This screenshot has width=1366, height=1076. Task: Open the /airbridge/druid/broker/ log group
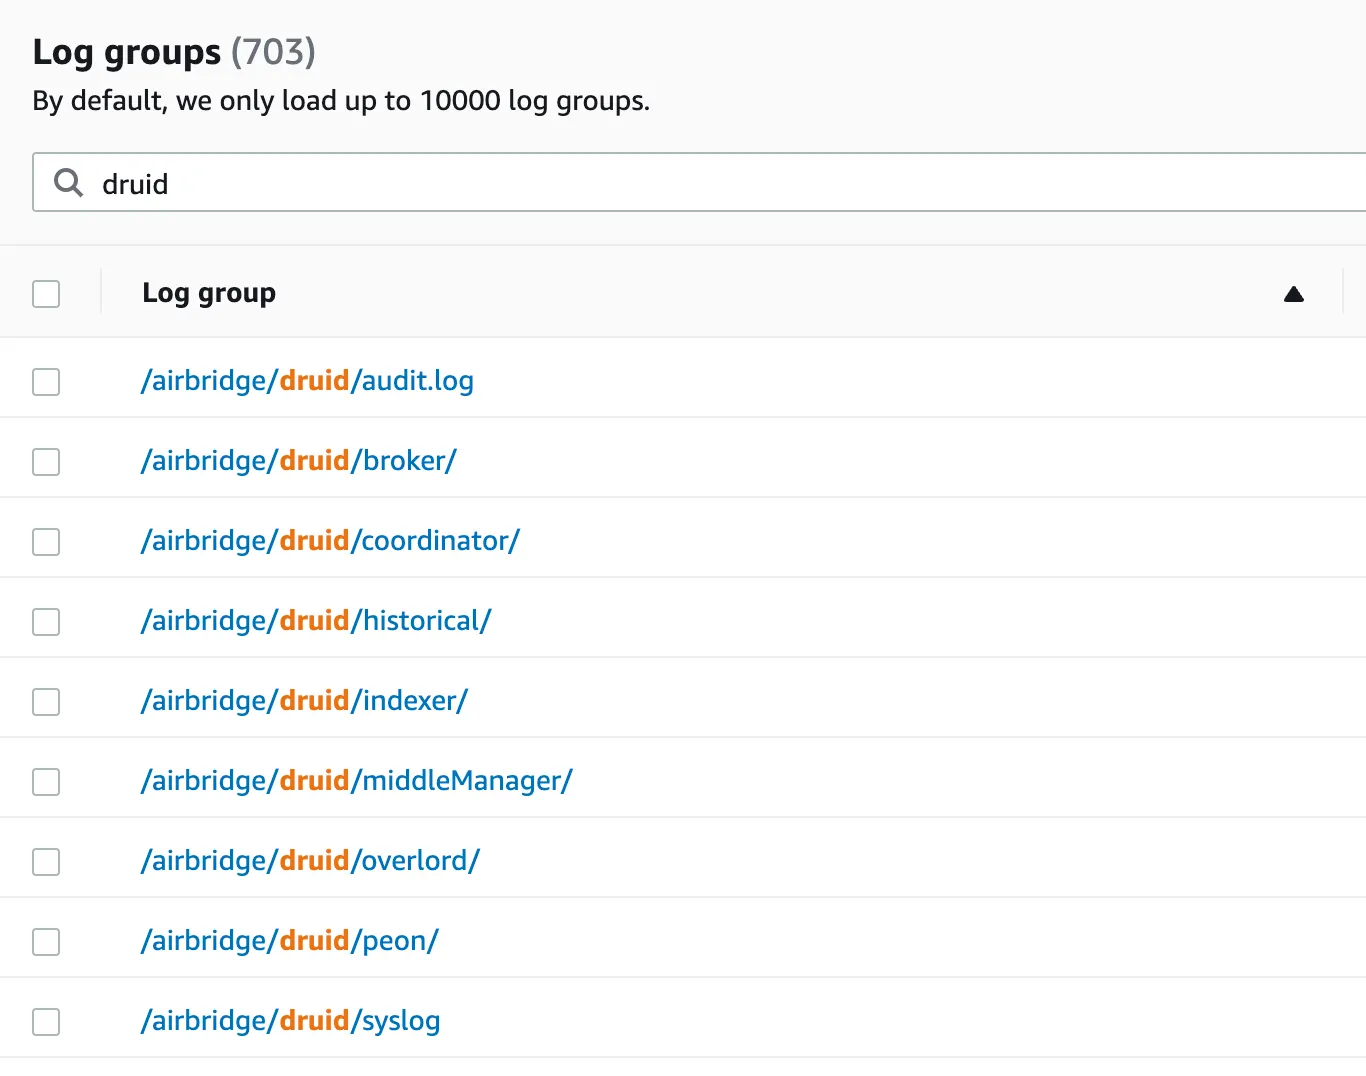[298, 461]
